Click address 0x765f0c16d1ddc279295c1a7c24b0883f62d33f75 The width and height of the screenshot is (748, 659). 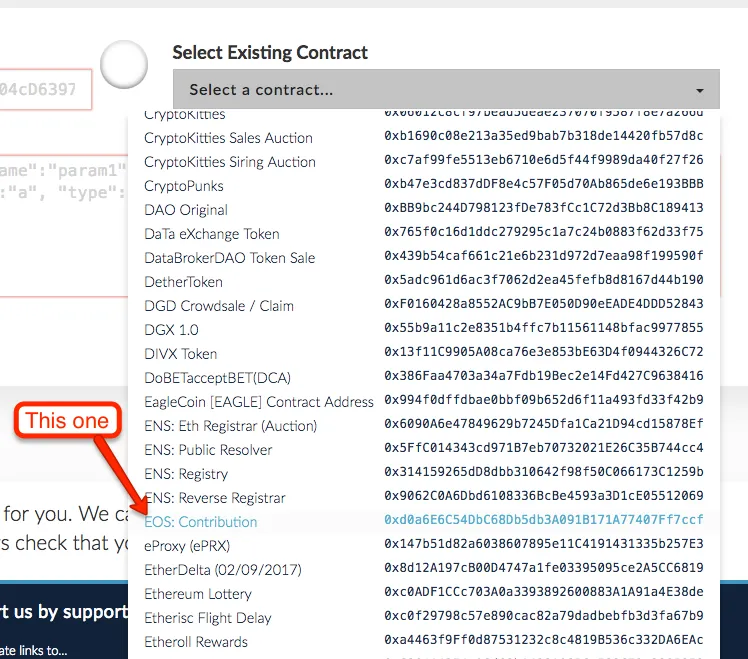[544, 232]
